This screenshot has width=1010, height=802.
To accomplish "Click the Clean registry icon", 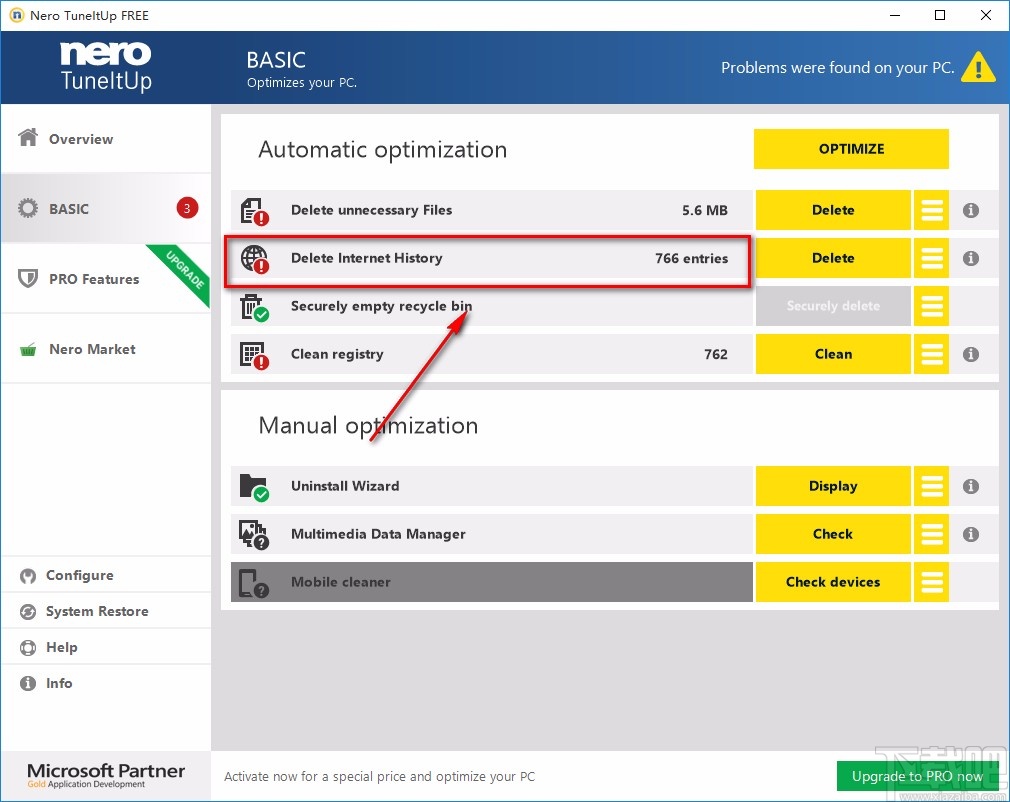I will click(x=254, y=355).
